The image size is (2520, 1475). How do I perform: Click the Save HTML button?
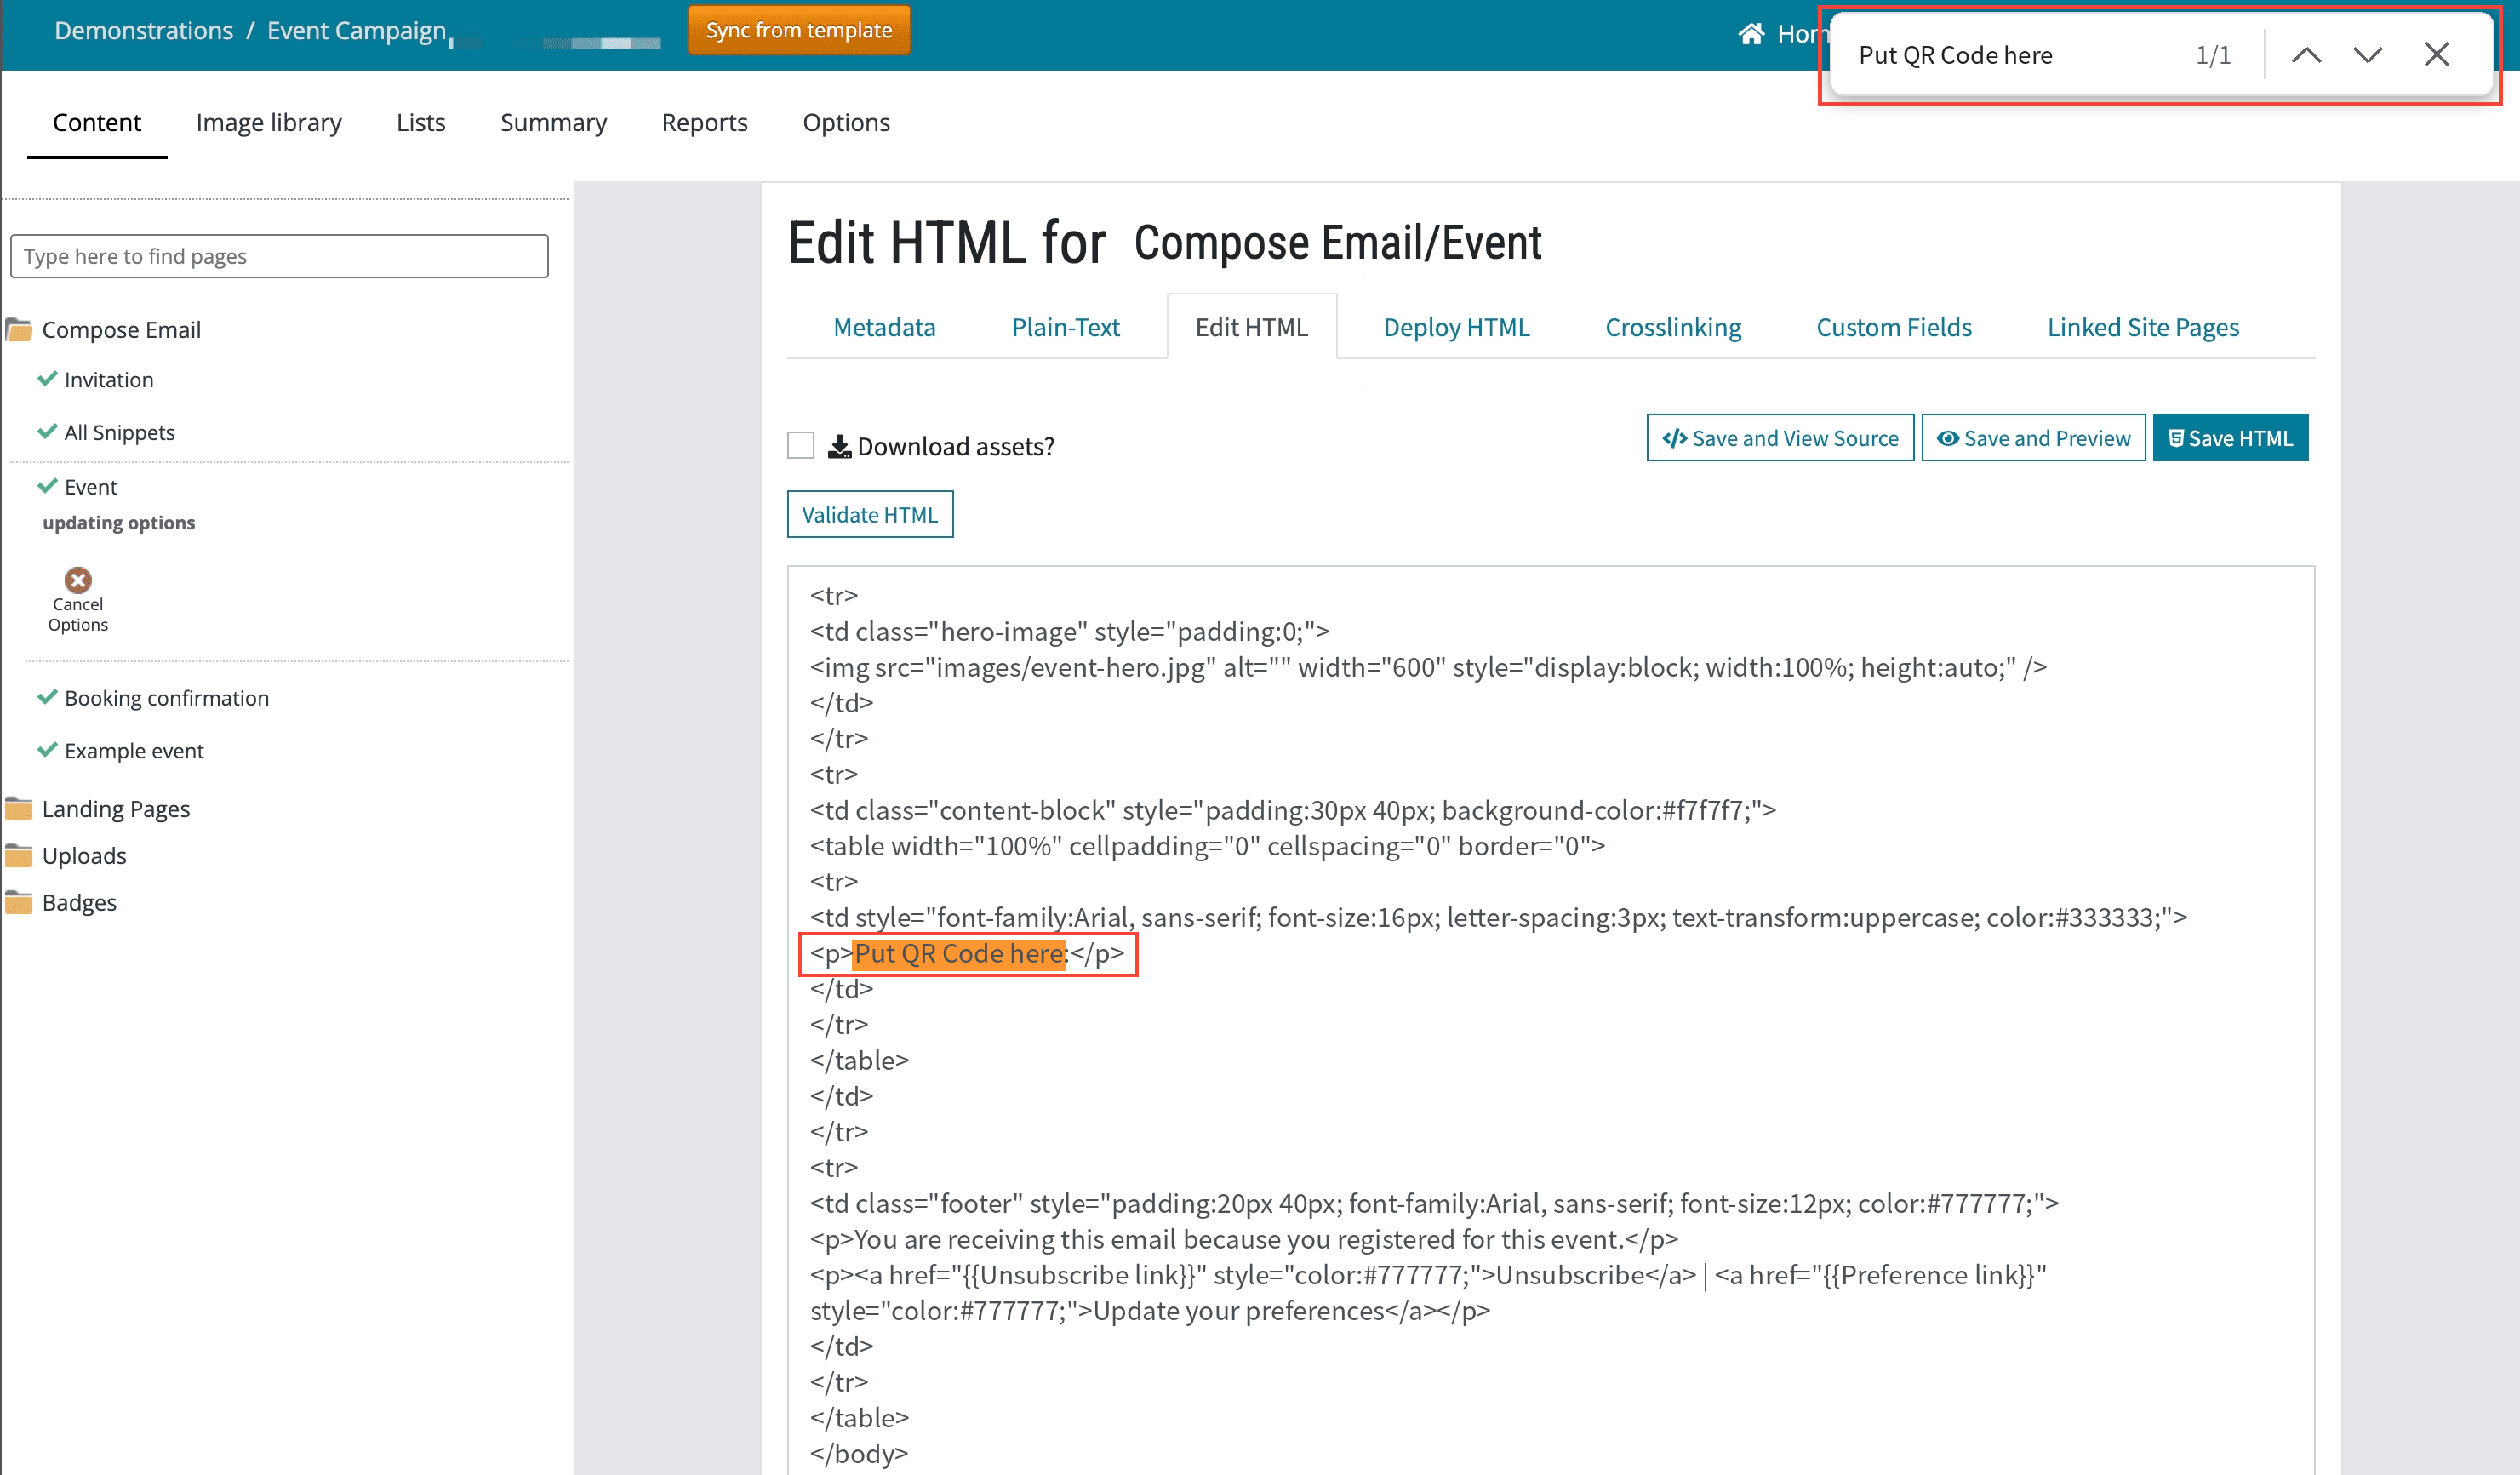pyautogui.click(x=2229, y=438)
